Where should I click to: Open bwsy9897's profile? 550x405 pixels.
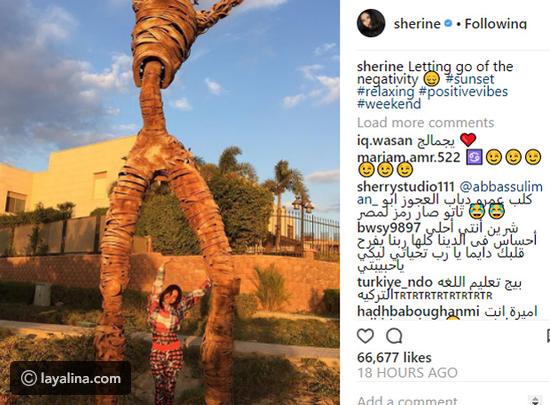389,228
